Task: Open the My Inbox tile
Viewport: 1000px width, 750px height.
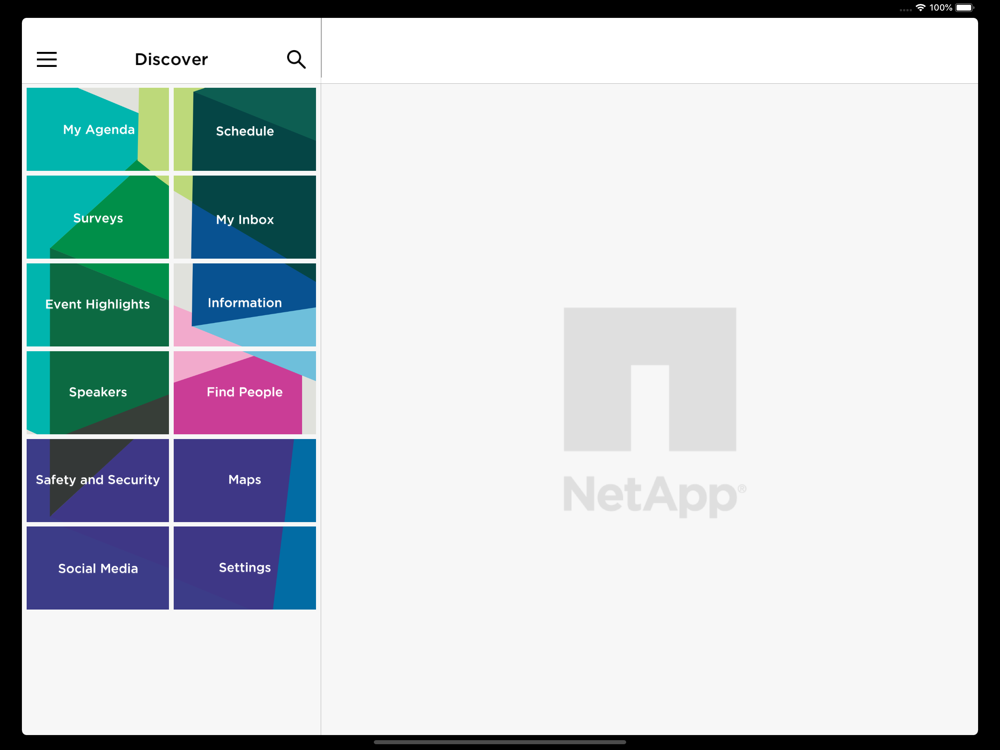Action: (245, 217)
